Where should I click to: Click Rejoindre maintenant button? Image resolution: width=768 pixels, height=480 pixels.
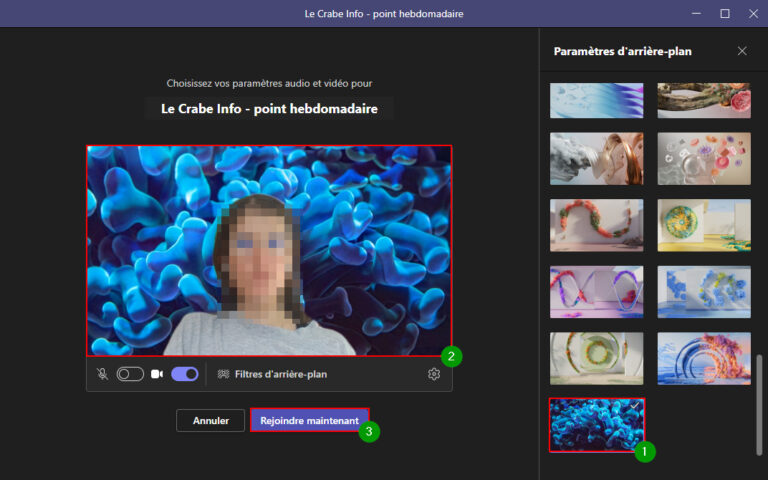(x=310, y=421)
